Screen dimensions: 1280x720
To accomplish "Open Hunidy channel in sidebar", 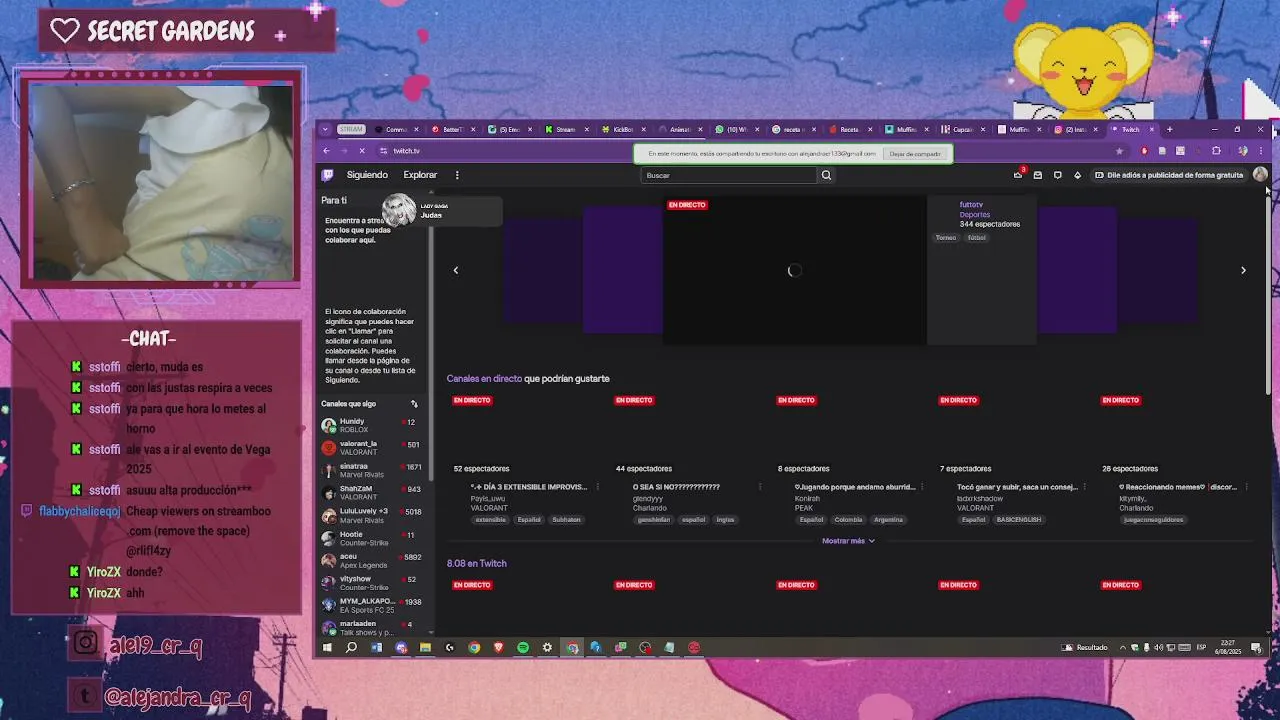I will point(370,425).
